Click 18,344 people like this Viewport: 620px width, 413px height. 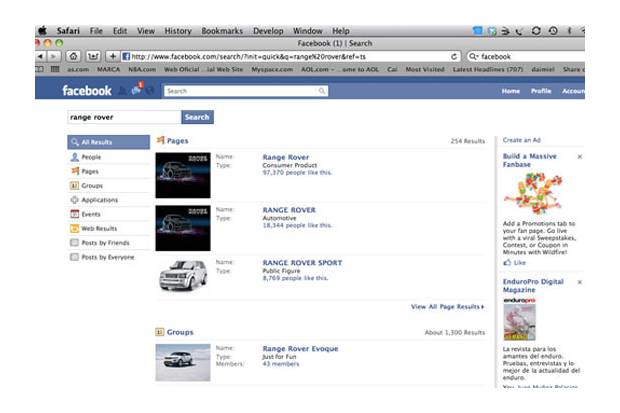297,225
